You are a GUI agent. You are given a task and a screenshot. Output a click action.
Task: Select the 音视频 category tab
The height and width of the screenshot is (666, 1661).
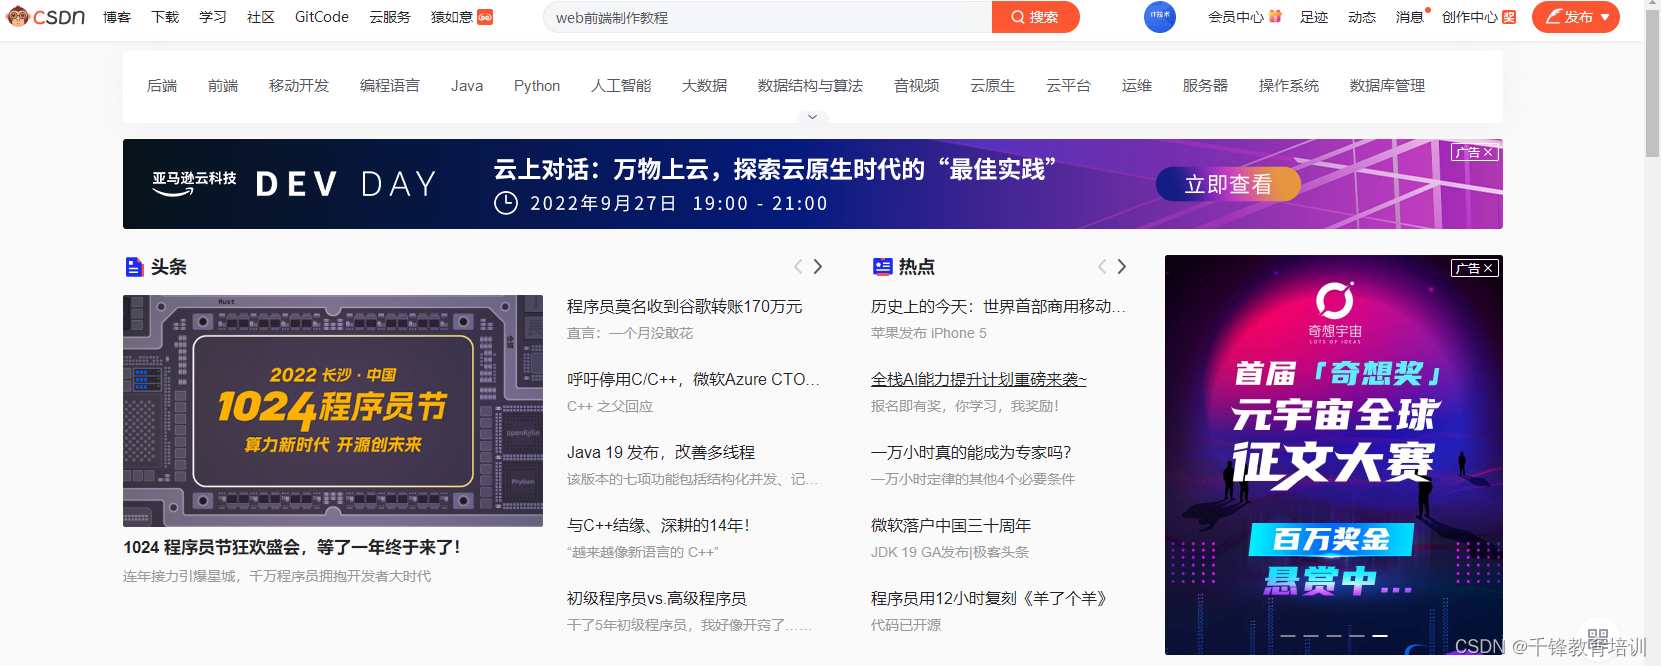[917, 86]
